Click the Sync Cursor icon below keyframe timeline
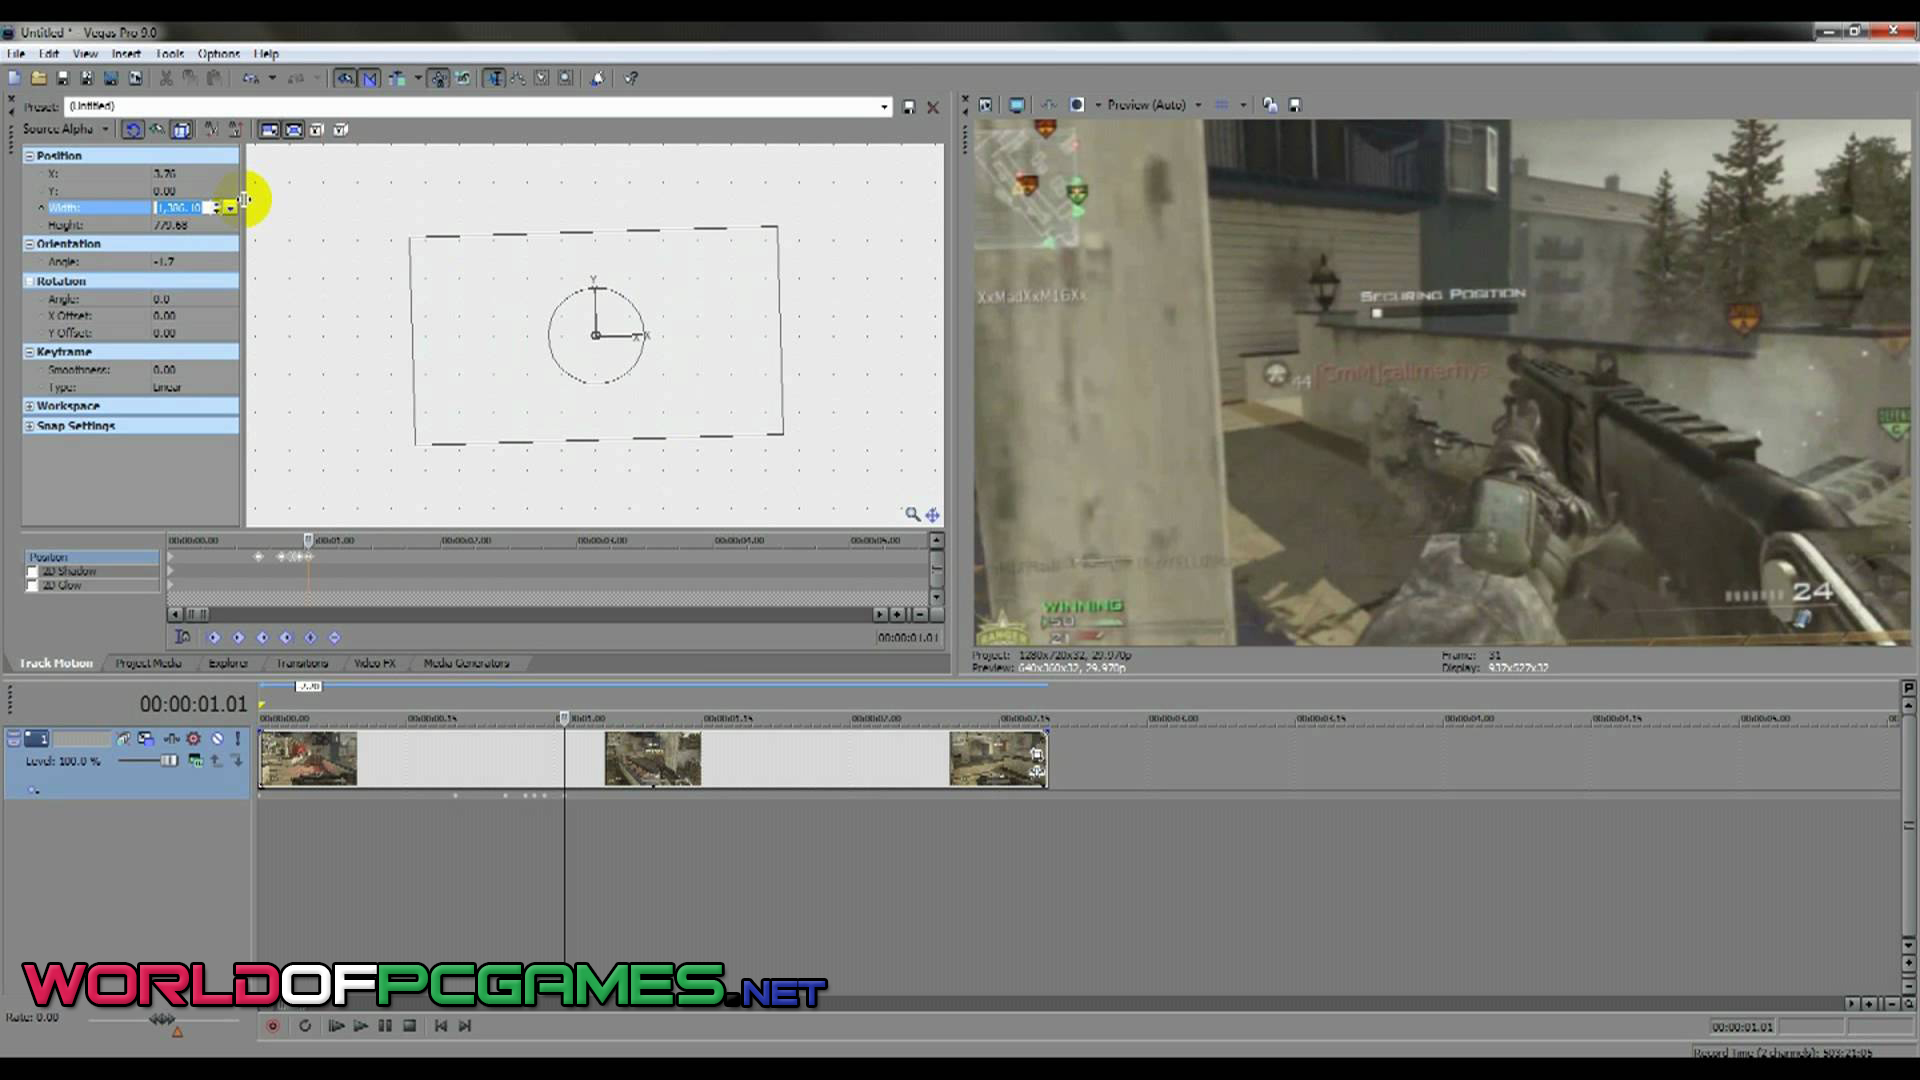 (183, 637)
